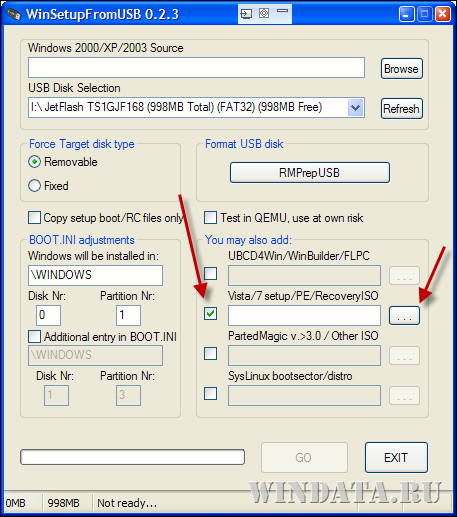Click the progress bar next to GO
457x517 pixels.
point(132,457)
